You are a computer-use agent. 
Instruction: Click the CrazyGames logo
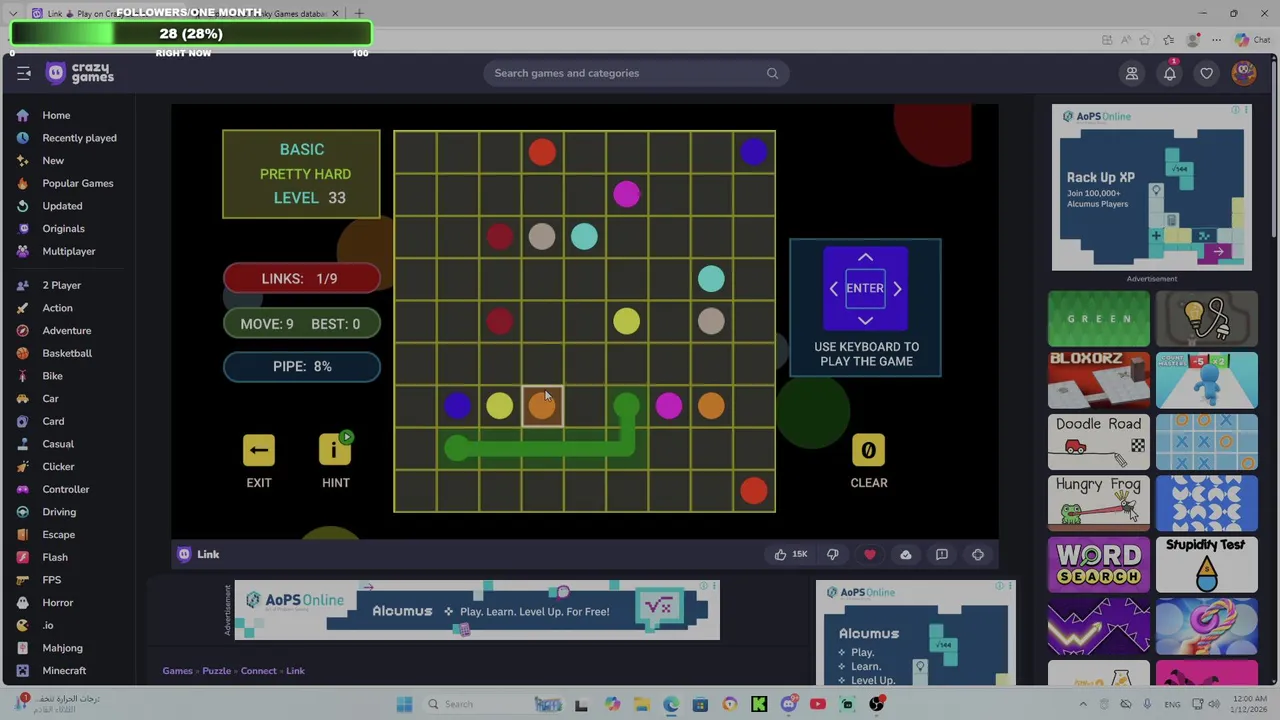80,73
